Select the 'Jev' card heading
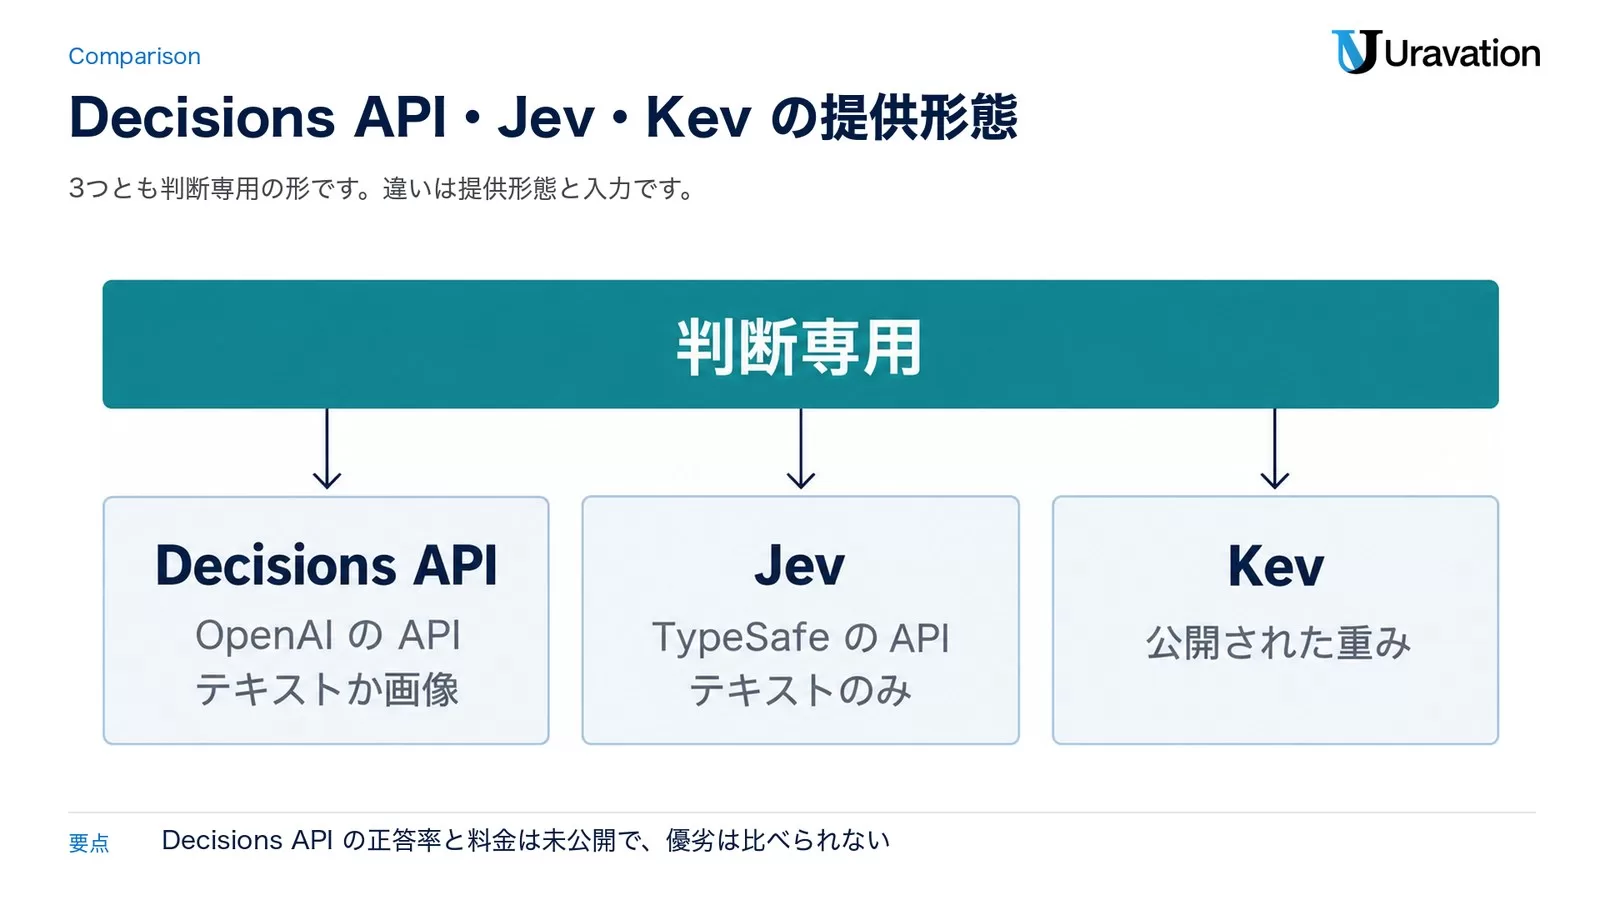Viewport: 1600px width, 900px height. pos(800,566)
